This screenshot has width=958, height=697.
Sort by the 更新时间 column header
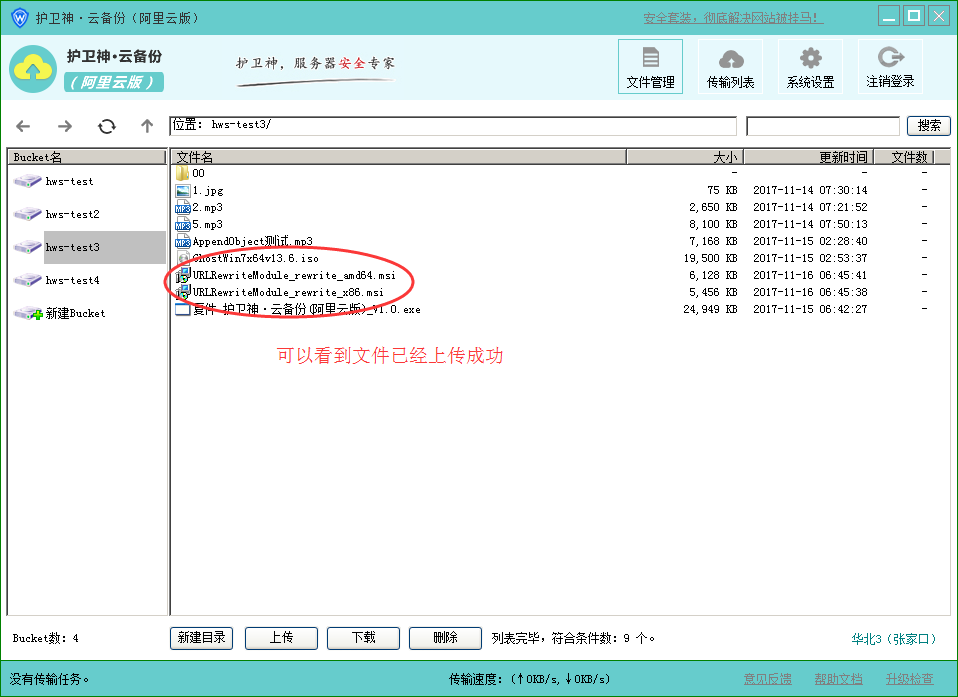[x=808, y=157]
